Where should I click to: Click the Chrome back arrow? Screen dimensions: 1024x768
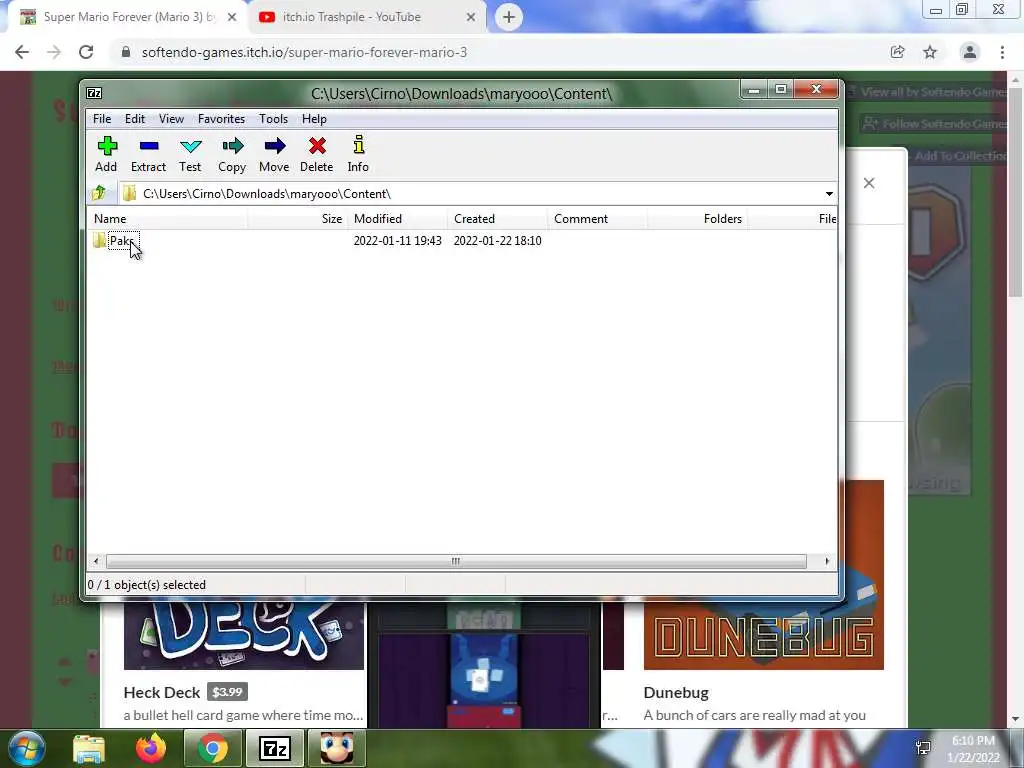22,52
